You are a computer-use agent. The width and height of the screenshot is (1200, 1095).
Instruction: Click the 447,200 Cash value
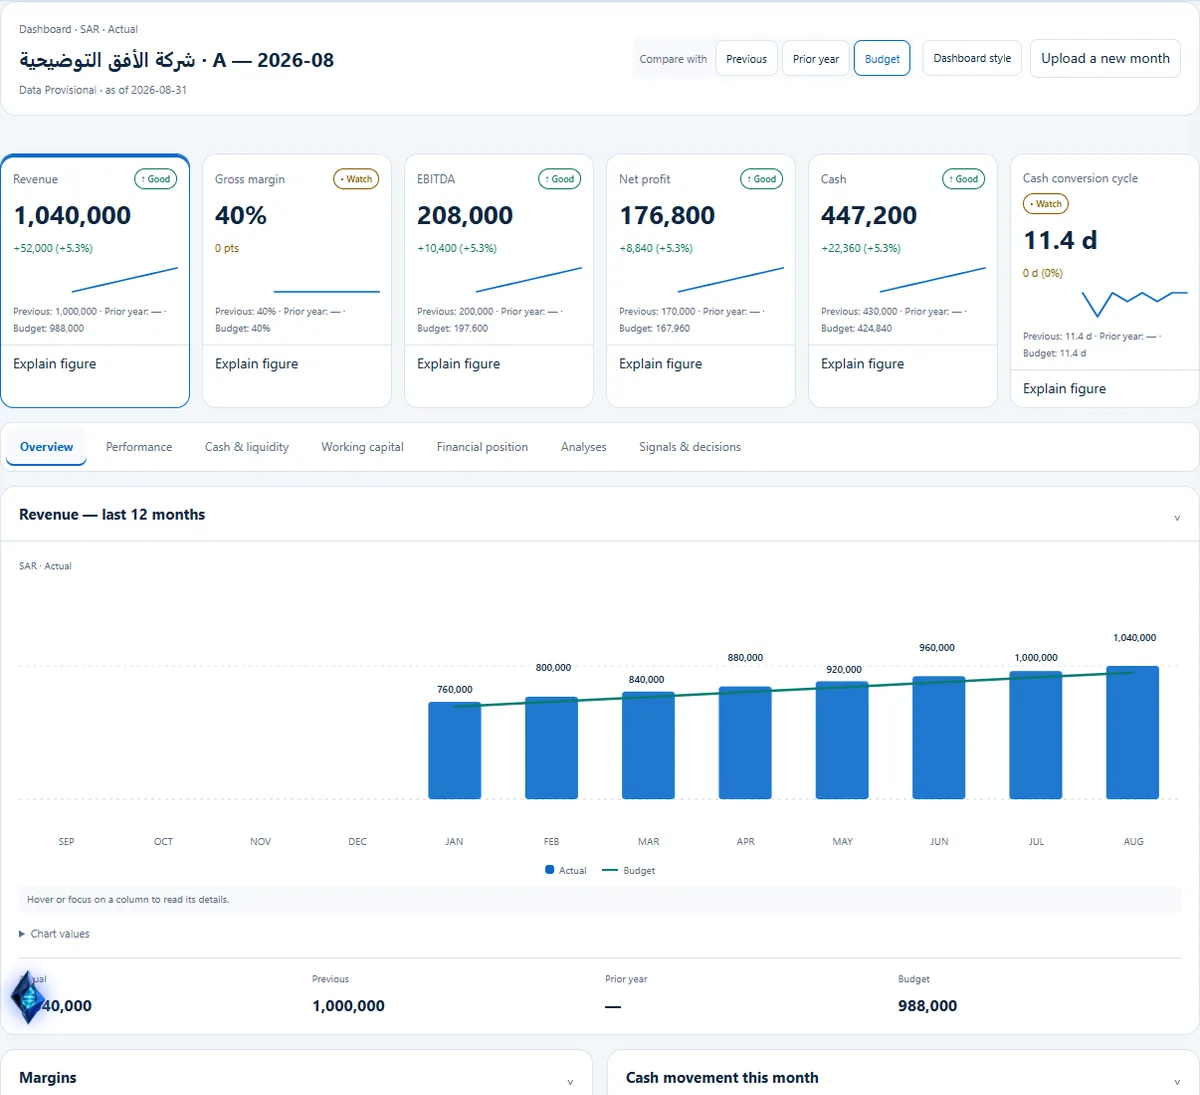pyautogui.click(x=869, y=215)
